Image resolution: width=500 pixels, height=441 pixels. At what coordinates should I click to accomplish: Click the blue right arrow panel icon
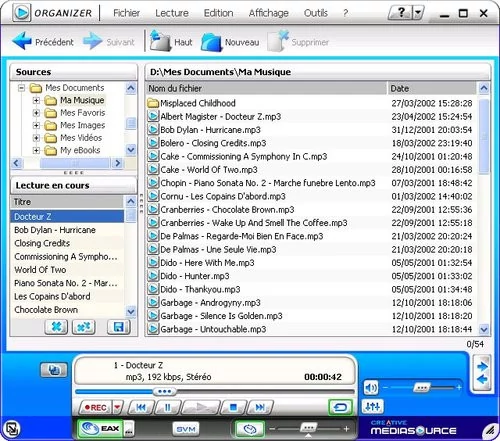[x=482, y=367]
